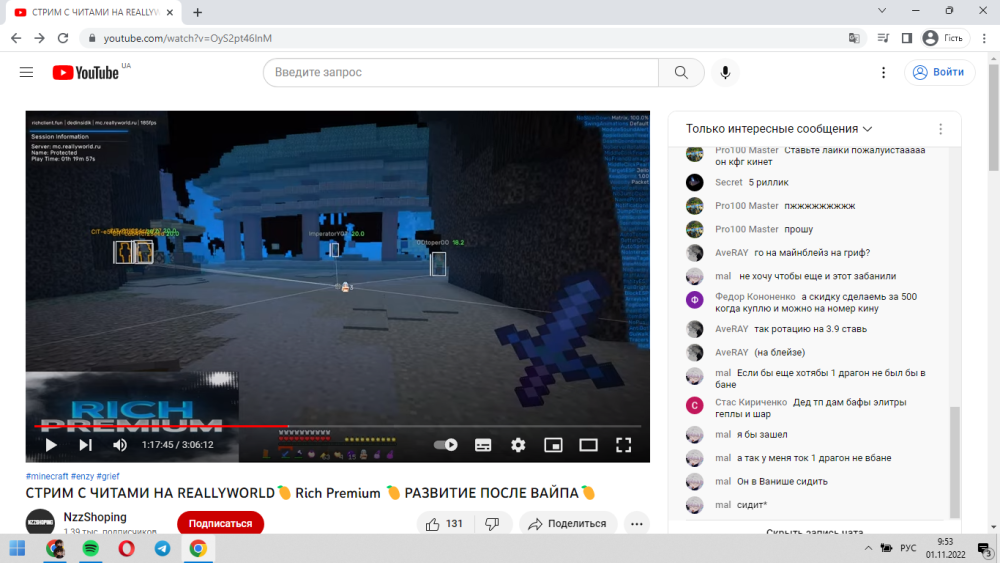Open the tab search dropdown arrow
The height and width of the screenshot is (563, 1000).
point(882,10)
